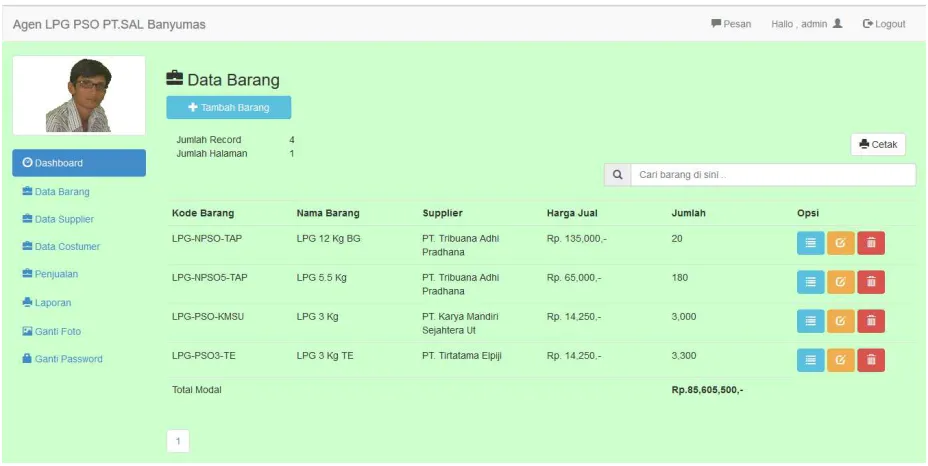The width and height of the screenshot is (928, 466).
Task: Click the search magnifier icon
Action: (617, 175)
